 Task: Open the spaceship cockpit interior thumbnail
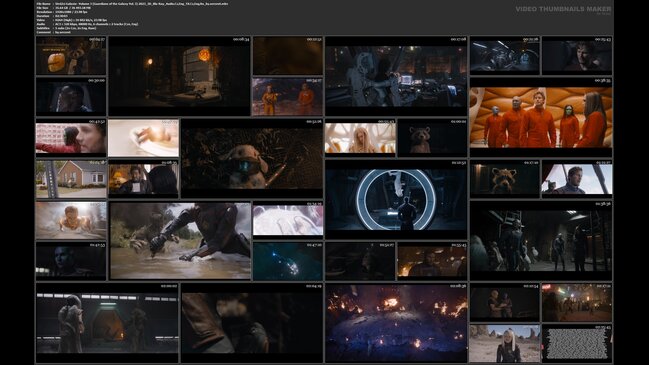point(505,55)
